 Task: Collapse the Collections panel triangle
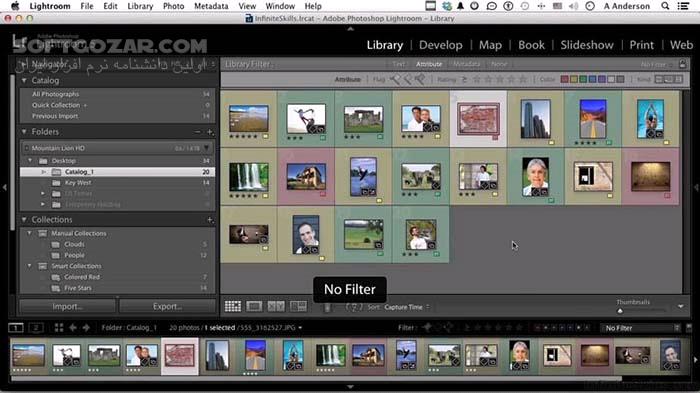click(x=24, y=220)
